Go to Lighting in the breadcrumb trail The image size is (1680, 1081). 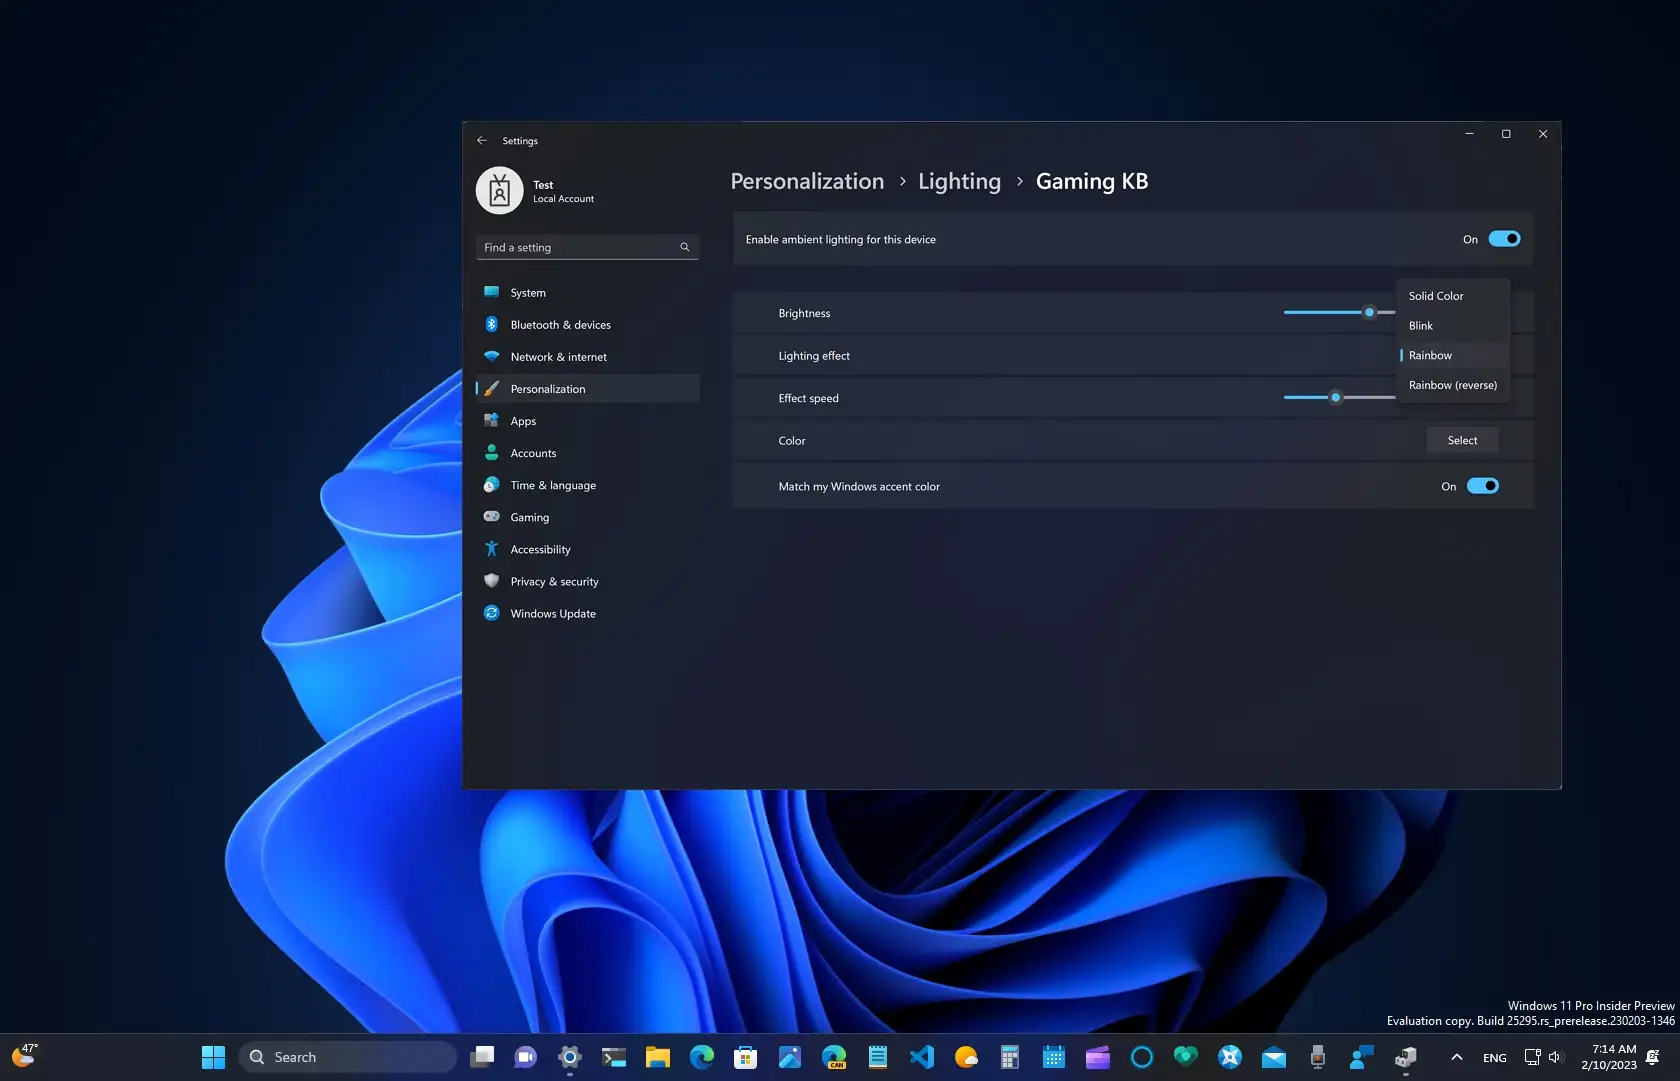(958, 181)
